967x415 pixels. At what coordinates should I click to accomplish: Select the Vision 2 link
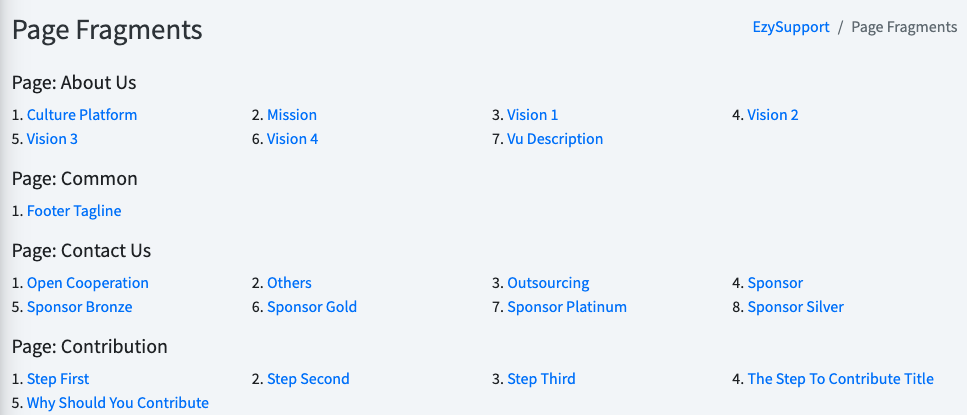(x=773, y=115)
